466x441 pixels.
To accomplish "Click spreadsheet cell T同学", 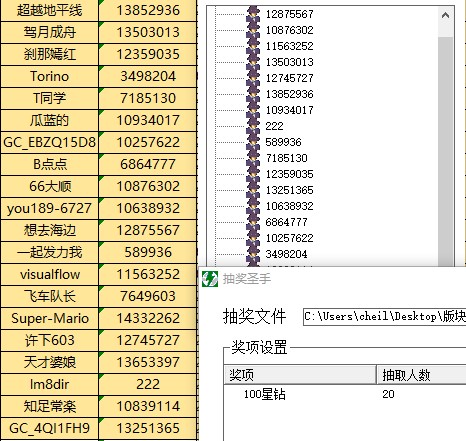I will point(49,98).
